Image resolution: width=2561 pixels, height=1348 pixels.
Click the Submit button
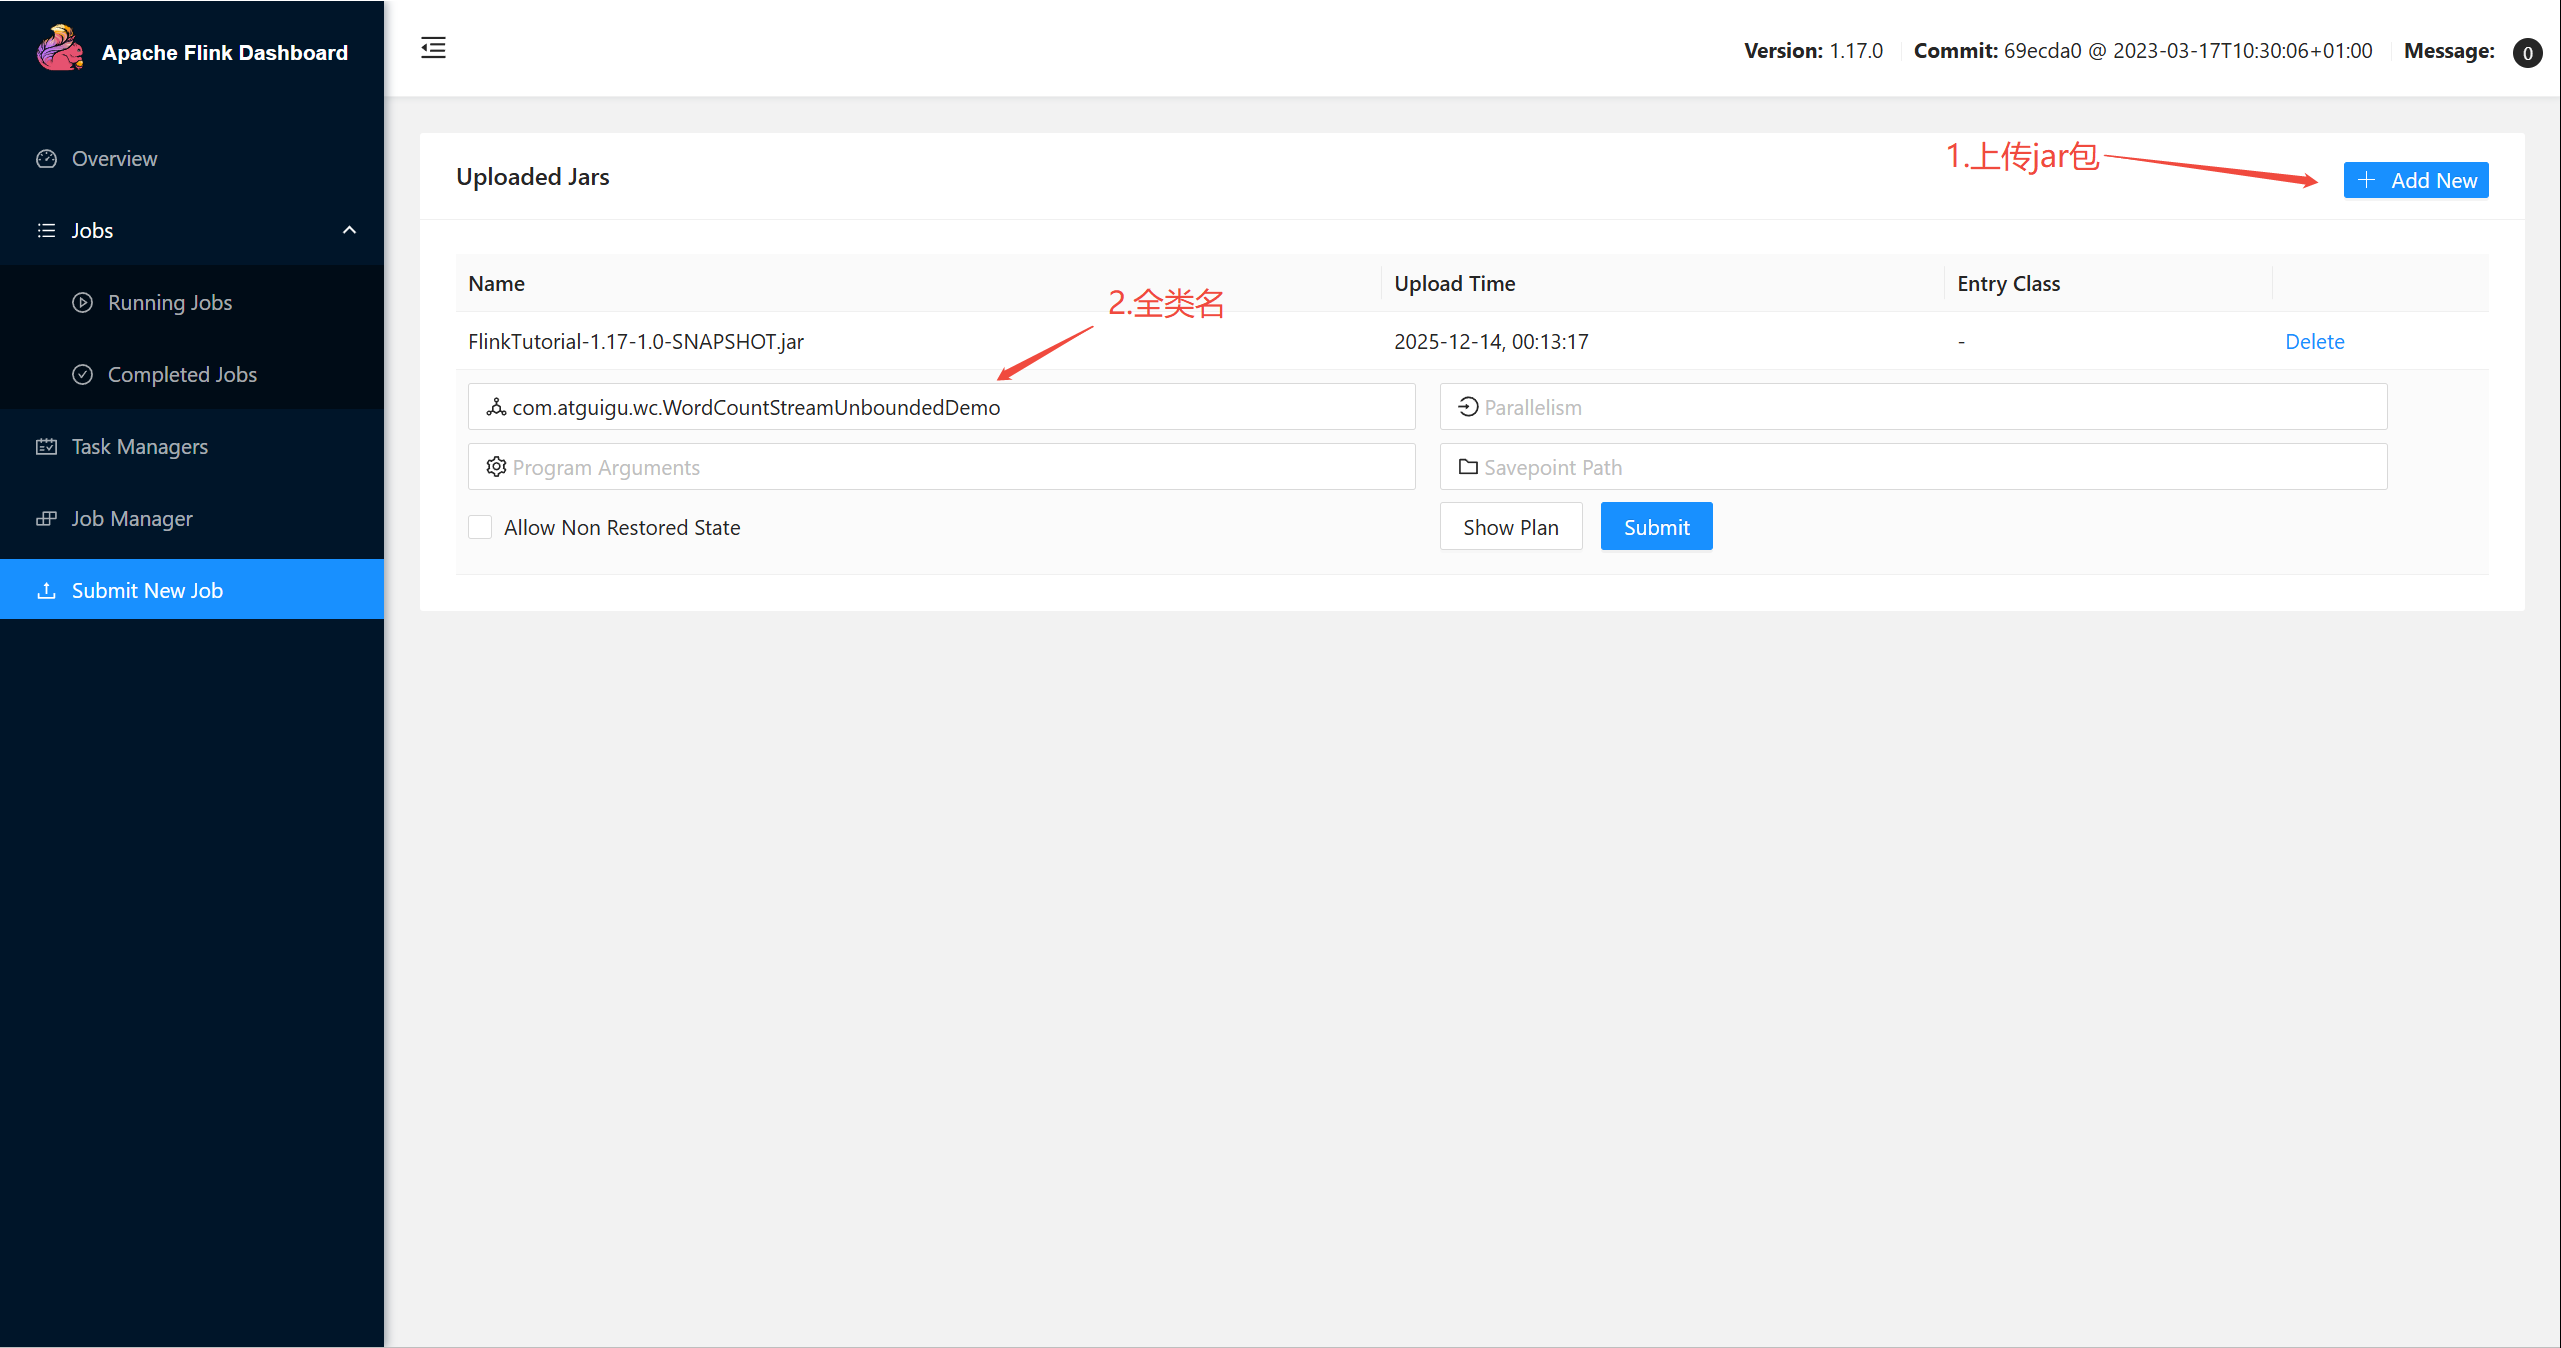[x=1656, y=527]
